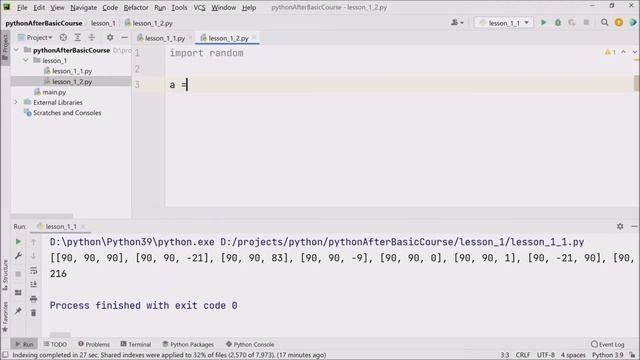Click the CRLF line separator widget
This screenshot has width=640, height=360.
(x=523, y=355)
